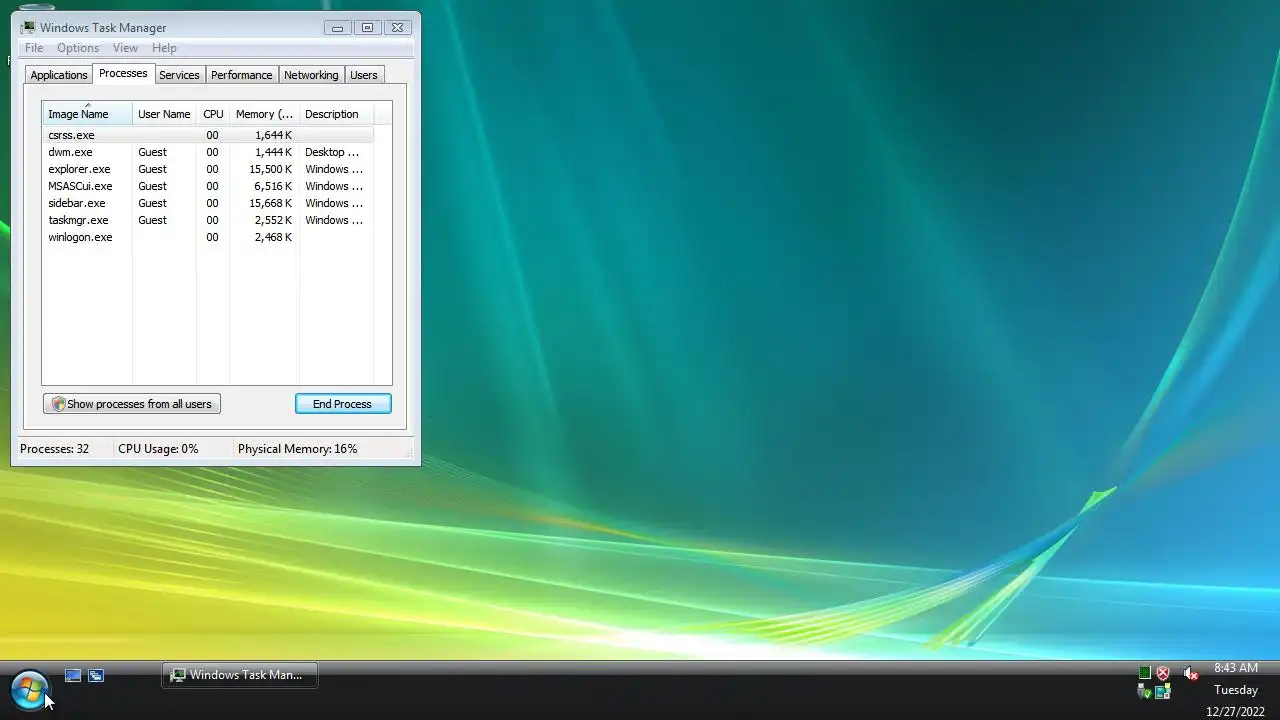The width and height of the screenshot is (1280, 720).
Task: Close the Windows Task Manager window
Action: click(x=397, y=28)
